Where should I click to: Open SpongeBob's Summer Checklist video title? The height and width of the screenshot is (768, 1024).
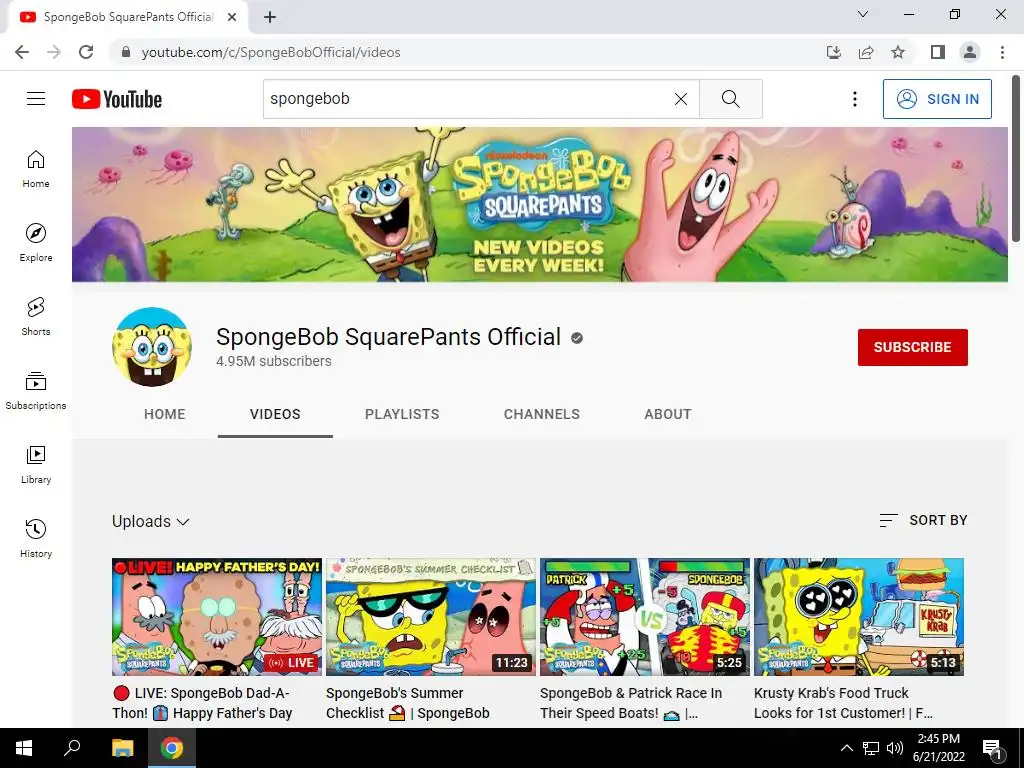pos(408,703)
